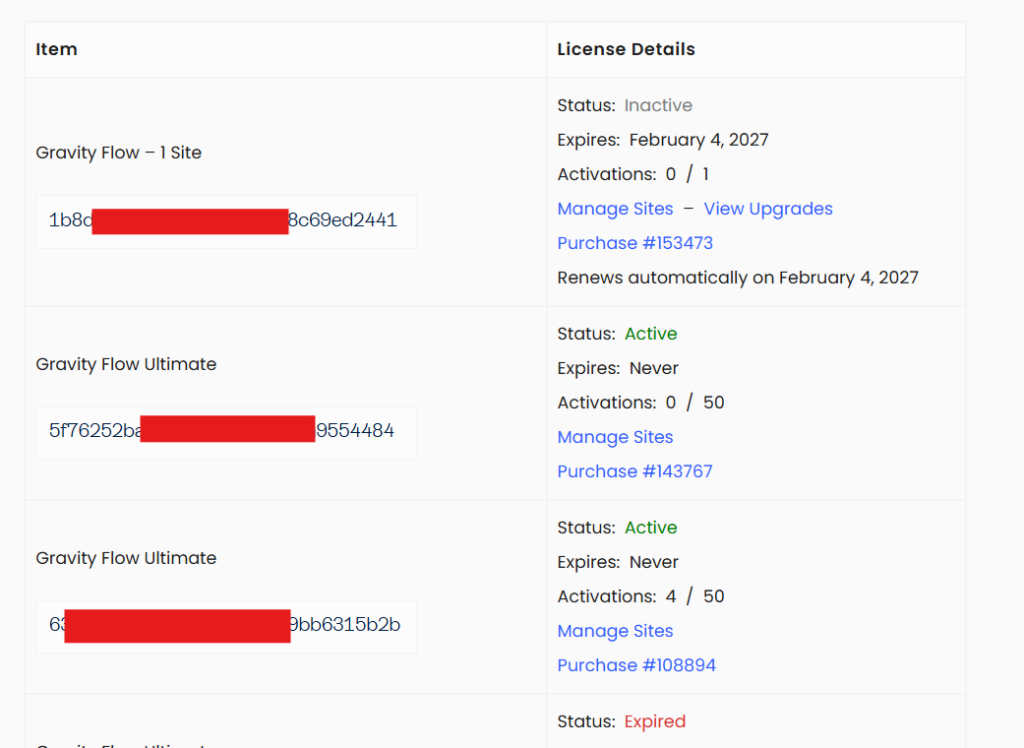The height and width of the screenshot is (748, 1024).
Task: Click the Active status of the first Ultimate license
Action: coord(651,333)
